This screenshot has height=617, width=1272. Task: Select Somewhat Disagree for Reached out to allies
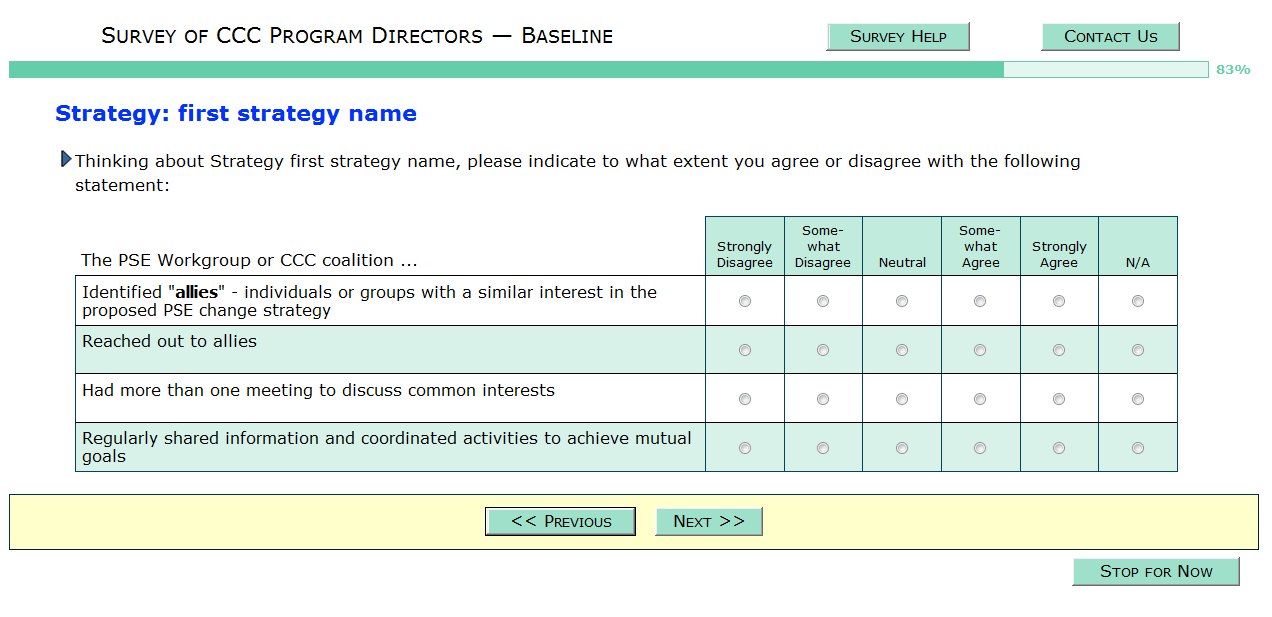click(823, 350)
